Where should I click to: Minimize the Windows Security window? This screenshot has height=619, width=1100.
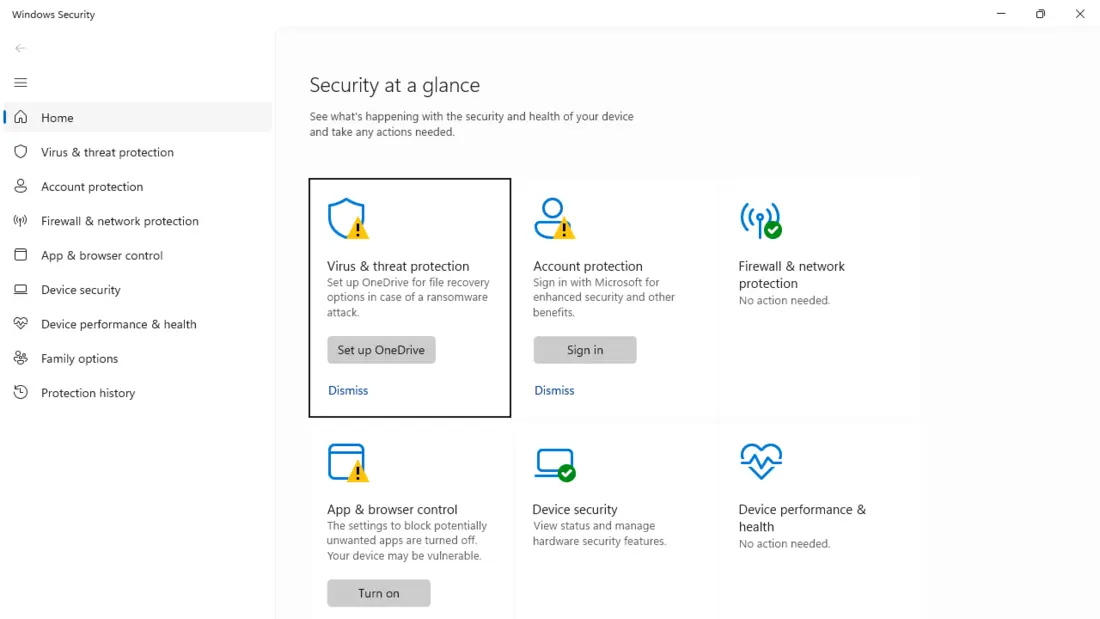[x=1001, y=13]
